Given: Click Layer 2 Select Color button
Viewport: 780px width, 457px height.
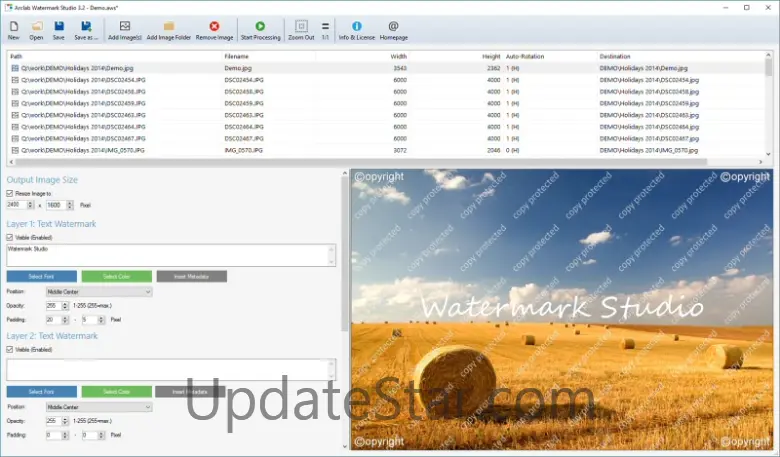Looking at the screenshot, I should click(117, 392).
